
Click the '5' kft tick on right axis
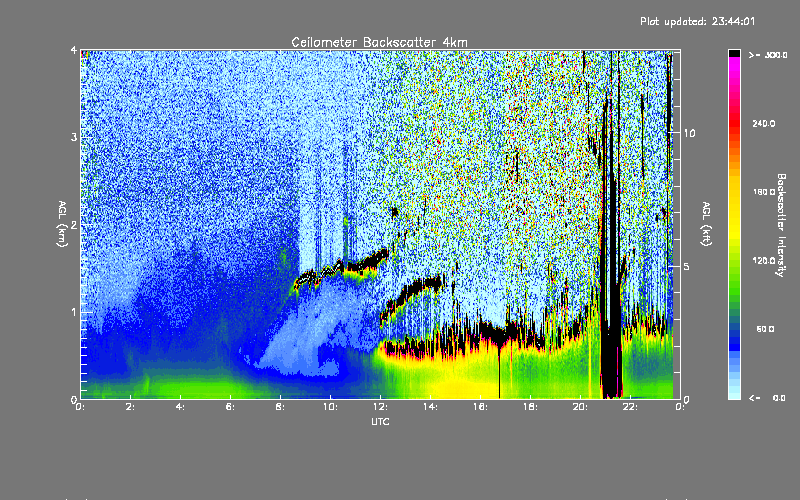coord(687,267)
